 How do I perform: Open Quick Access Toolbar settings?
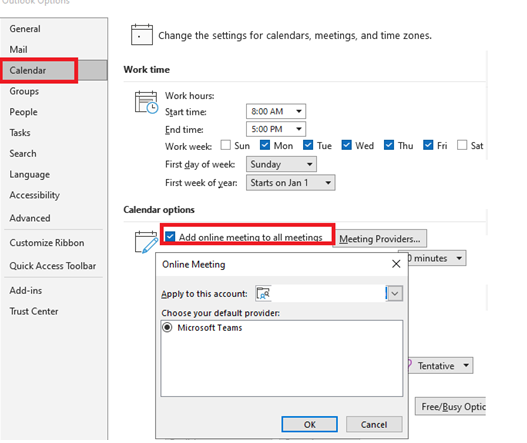click(x=52, y=266)
